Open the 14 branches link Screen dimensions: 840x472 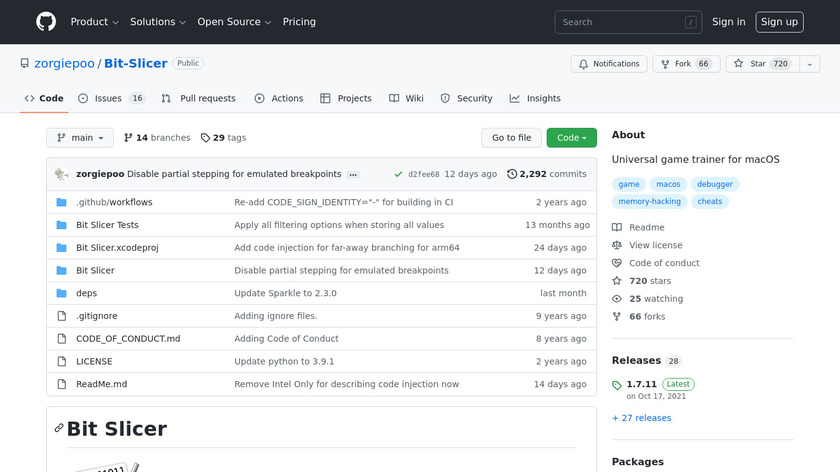click(157, 138)
